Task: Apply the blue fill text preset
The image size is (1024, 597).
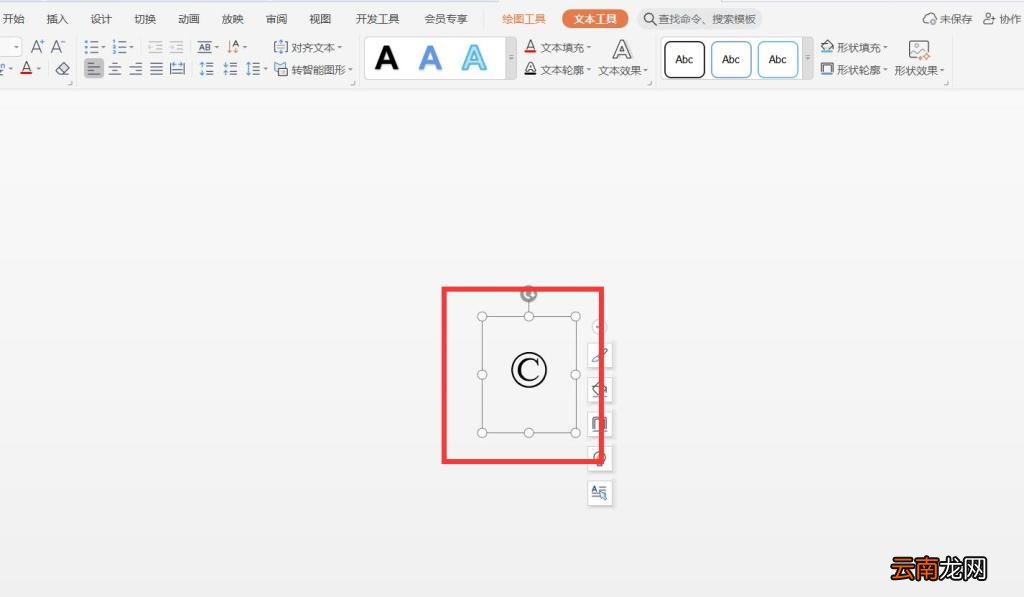Action: point(430,58)
